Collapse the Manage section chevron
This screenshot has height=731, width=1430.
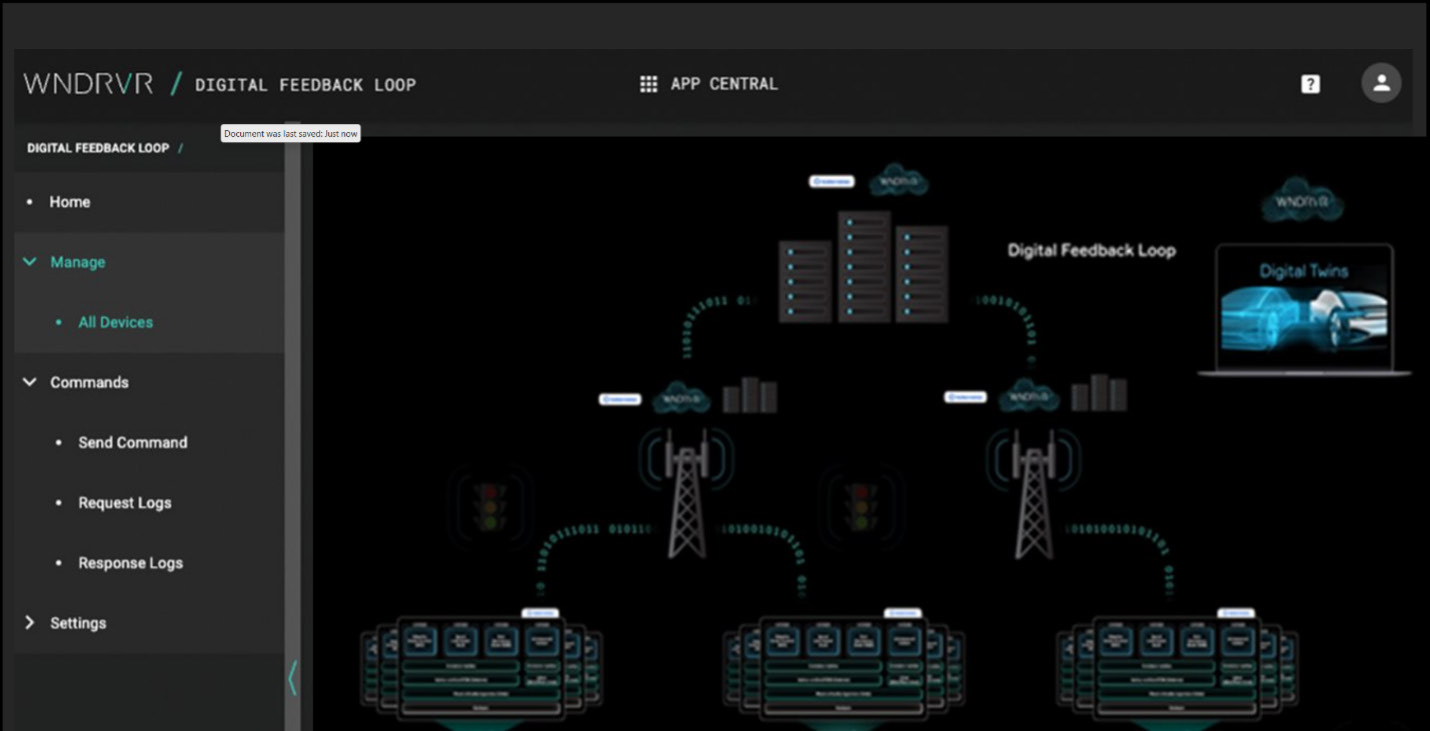(30, 262)
